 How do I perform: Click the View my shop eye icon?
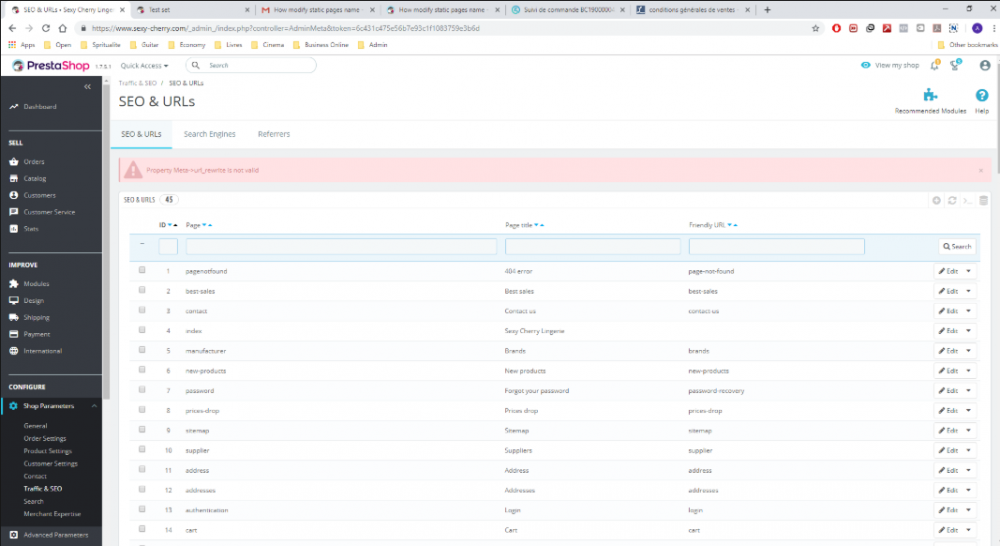865,65
